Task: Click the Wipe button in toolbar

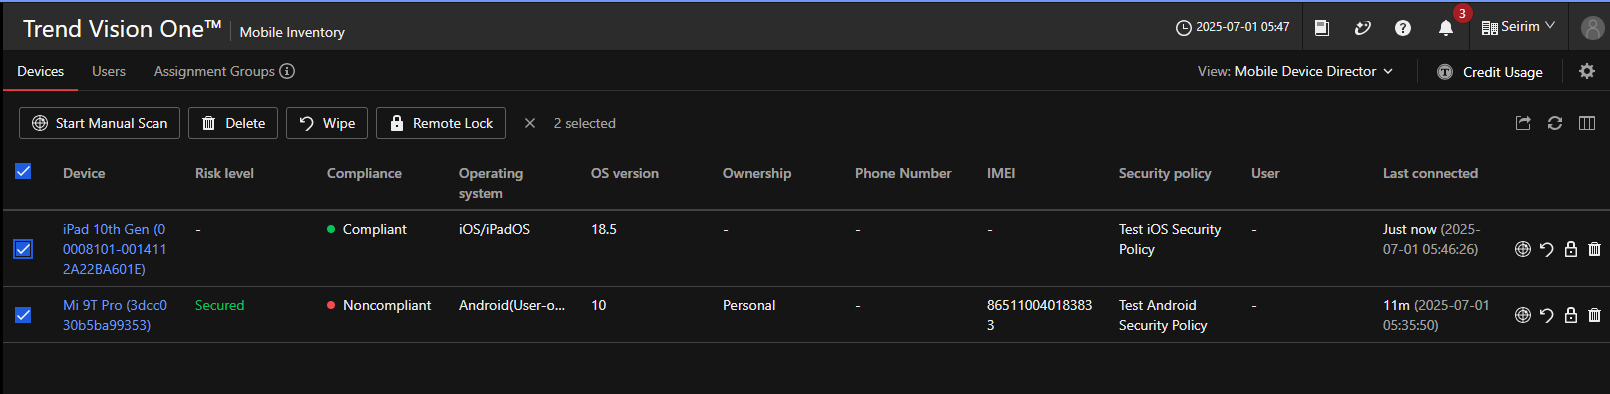Action: [327, 123]
